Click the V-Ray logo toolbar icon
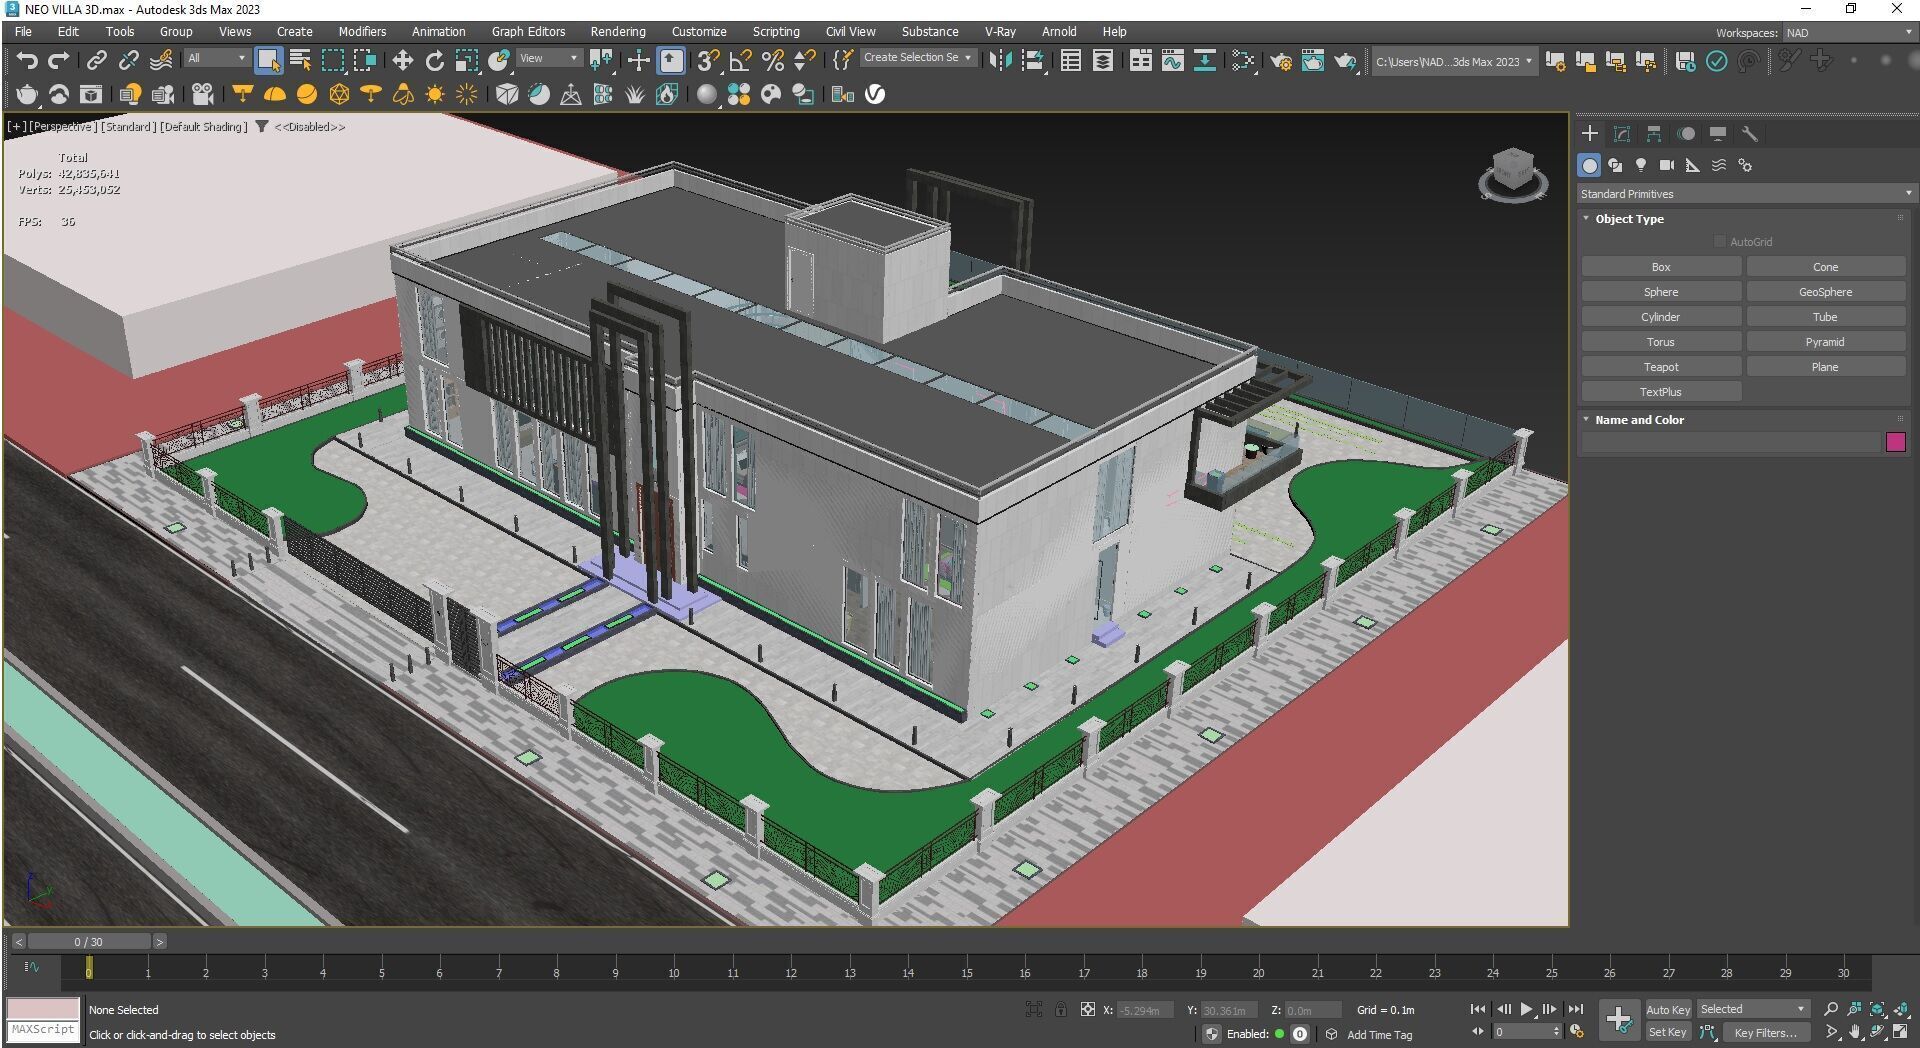Viewport: 1920px width, 1048px height. pyautogui.click(x=875, y=94)
